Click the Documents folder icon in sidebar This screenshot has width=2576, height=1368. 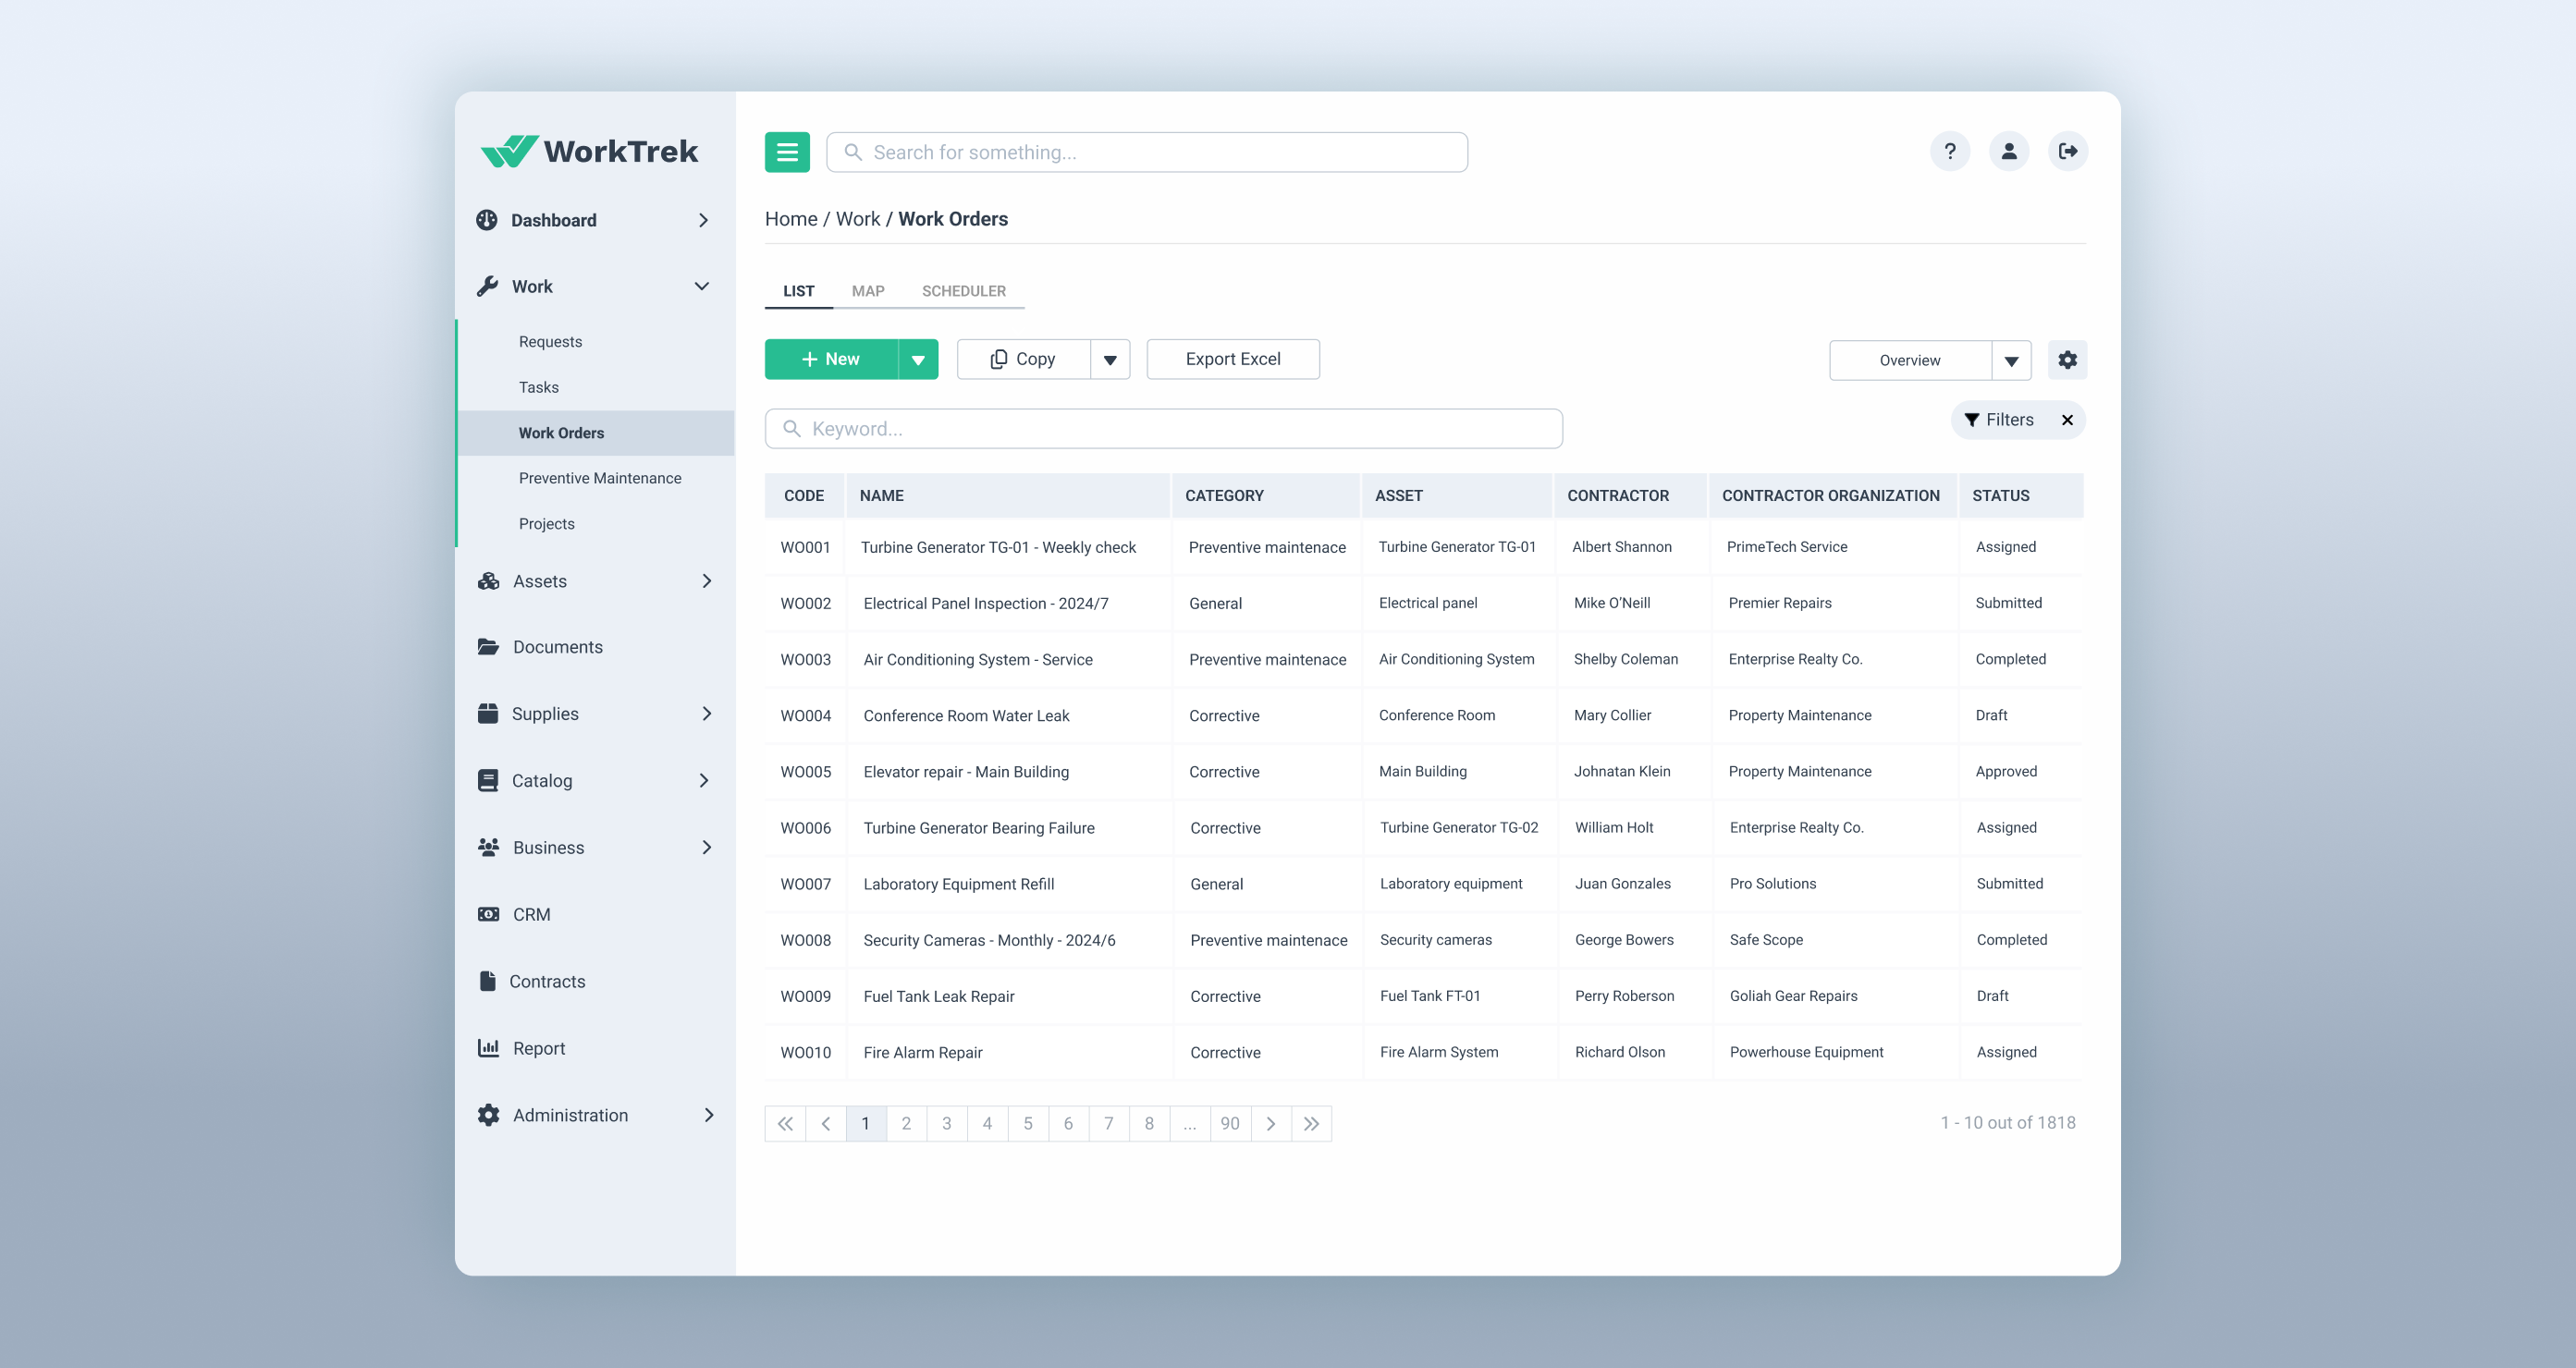(x=488, y=647)
